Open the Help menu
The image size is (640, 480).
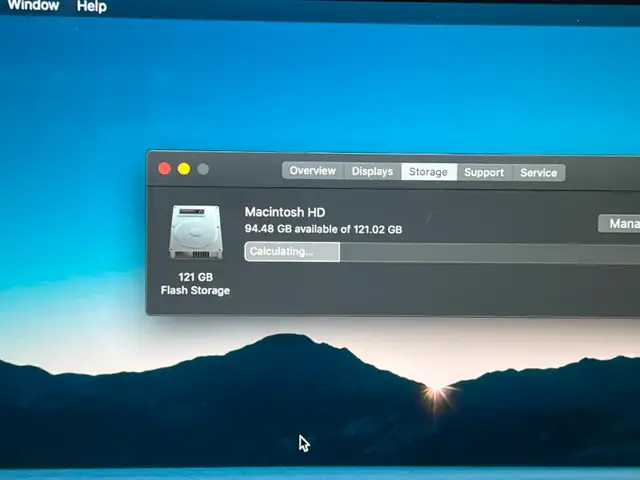point(92,6)
